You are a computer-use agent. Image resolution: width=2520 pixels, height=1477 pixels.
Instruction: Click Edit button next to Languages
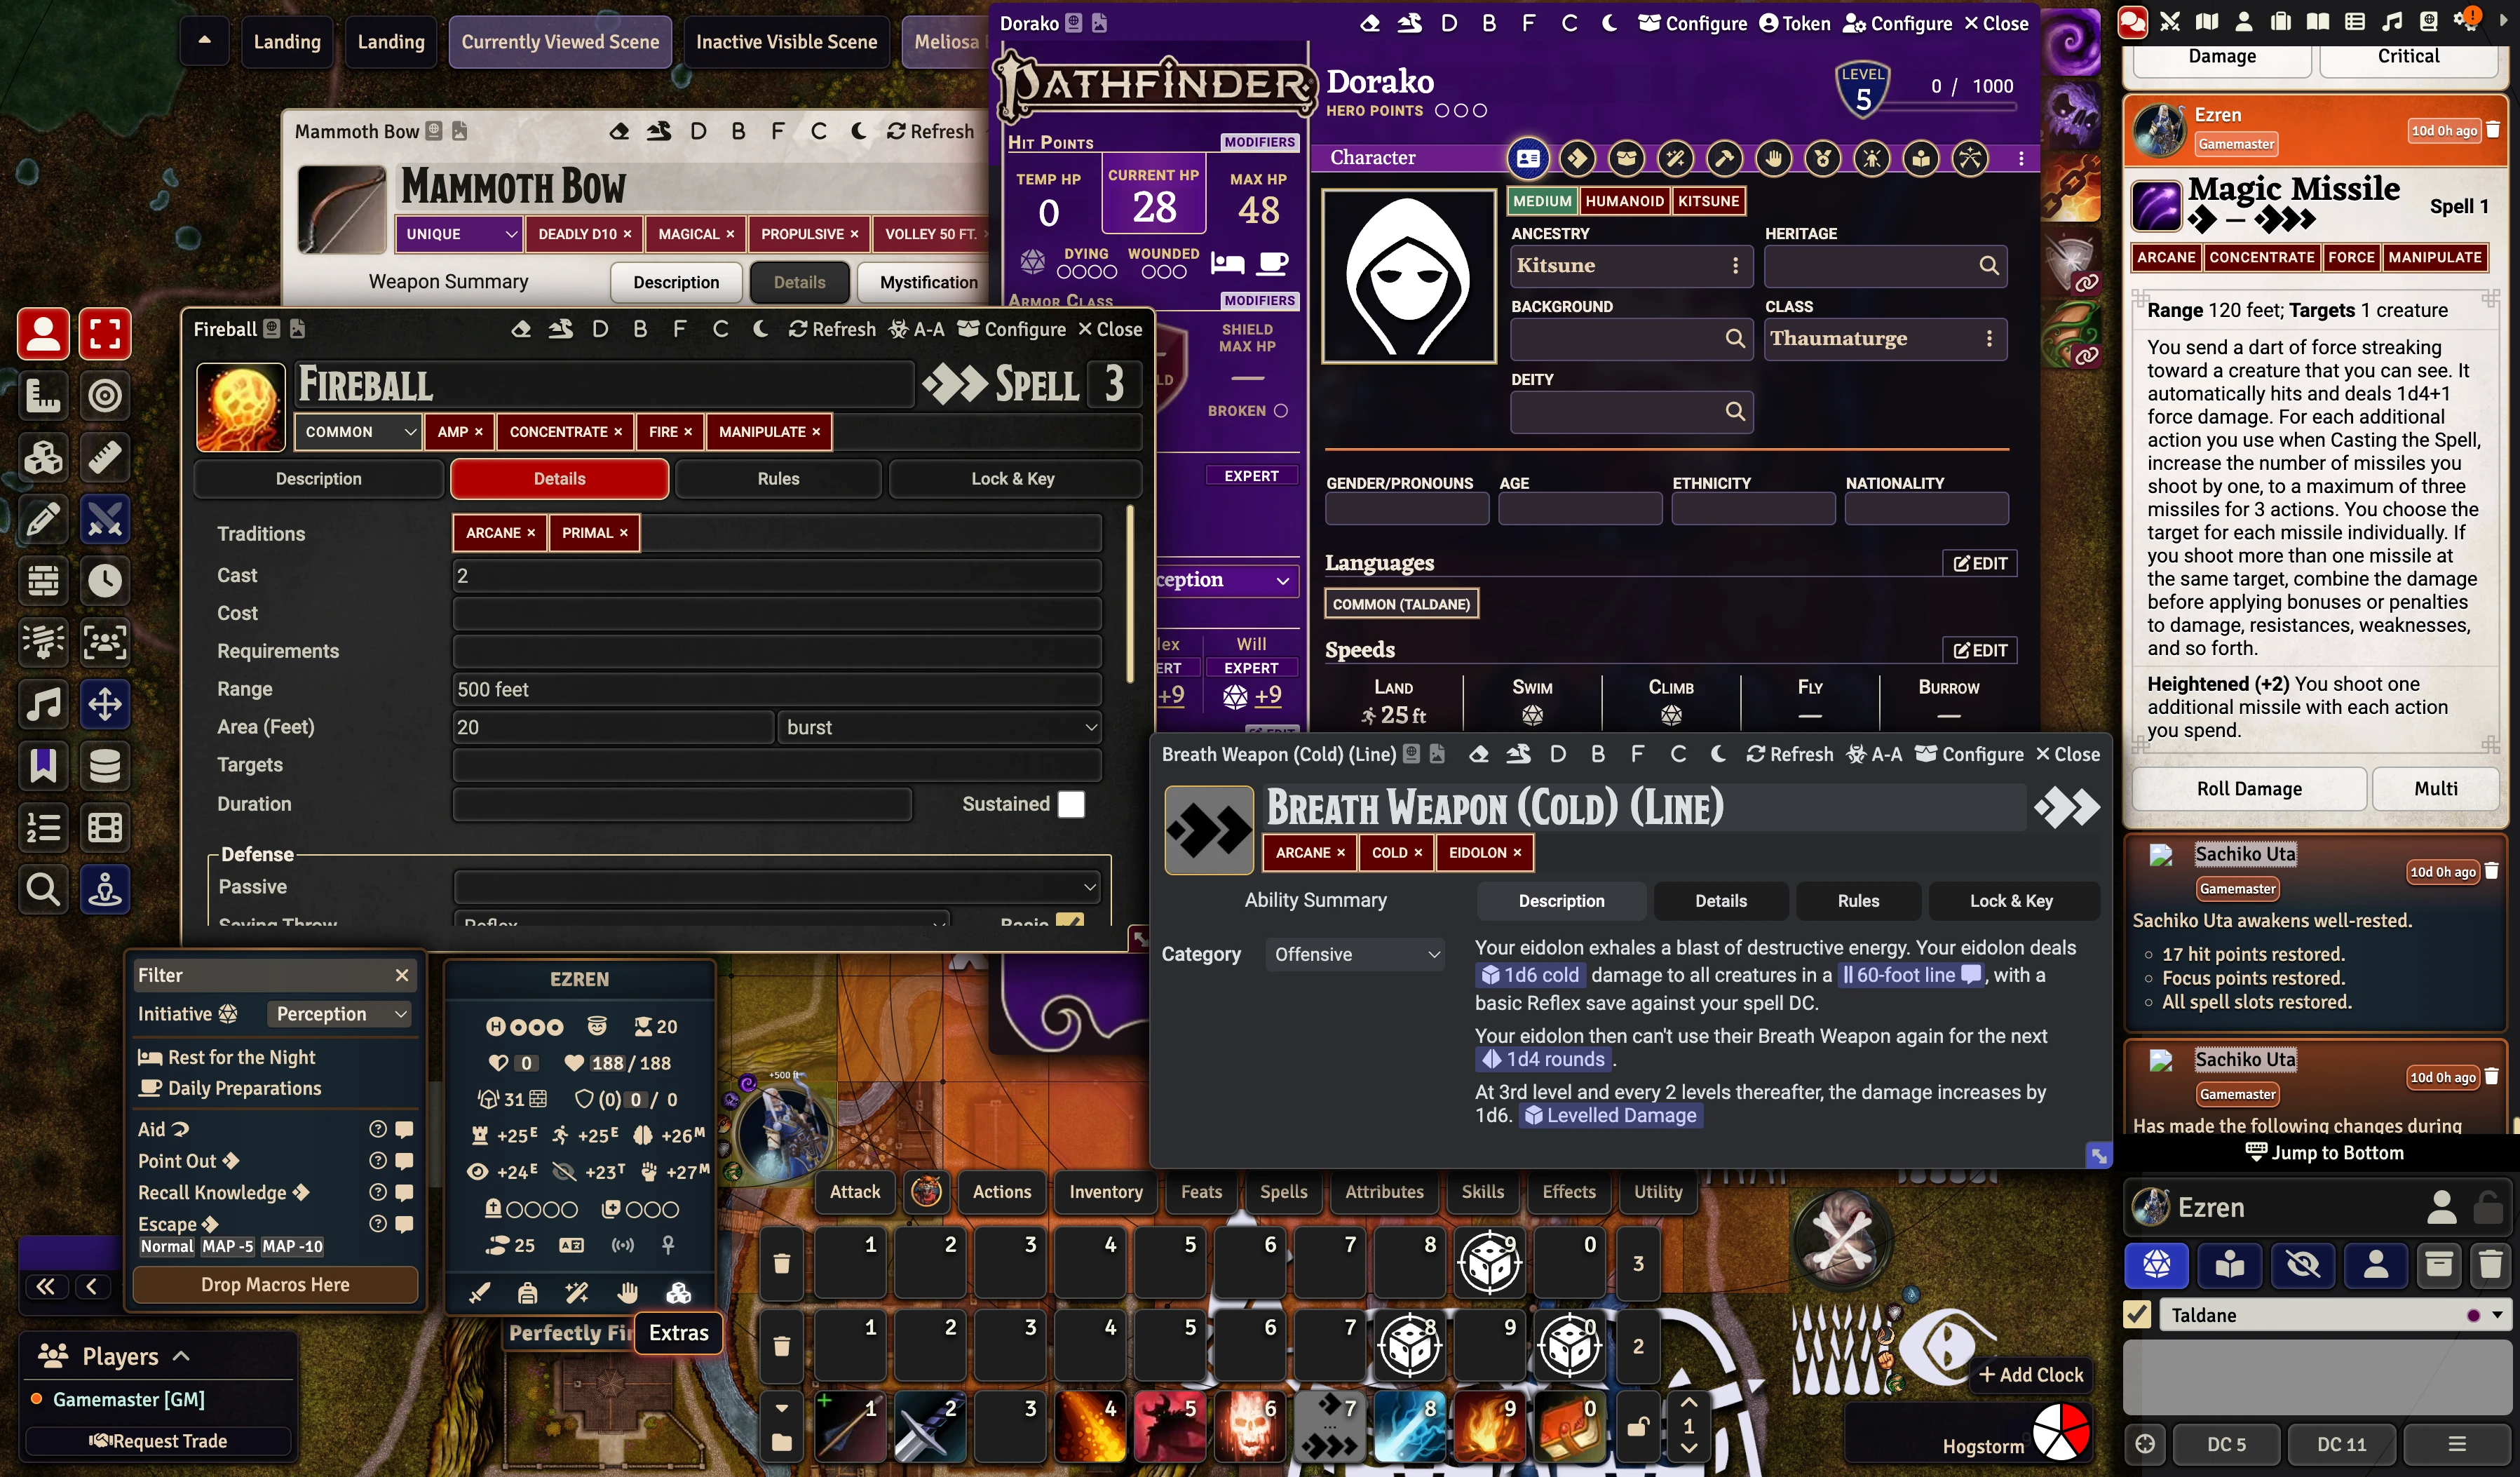[x=1979, y=563]
